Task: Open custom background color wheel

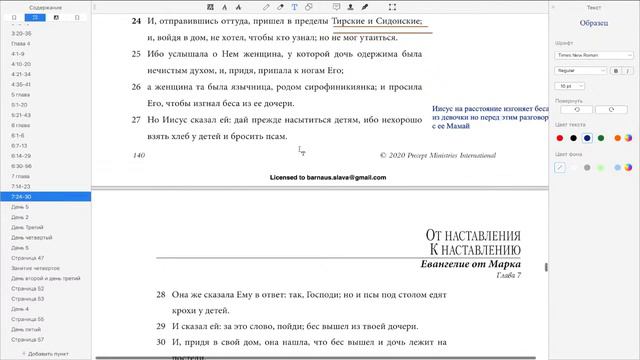Action: (629, 167)
